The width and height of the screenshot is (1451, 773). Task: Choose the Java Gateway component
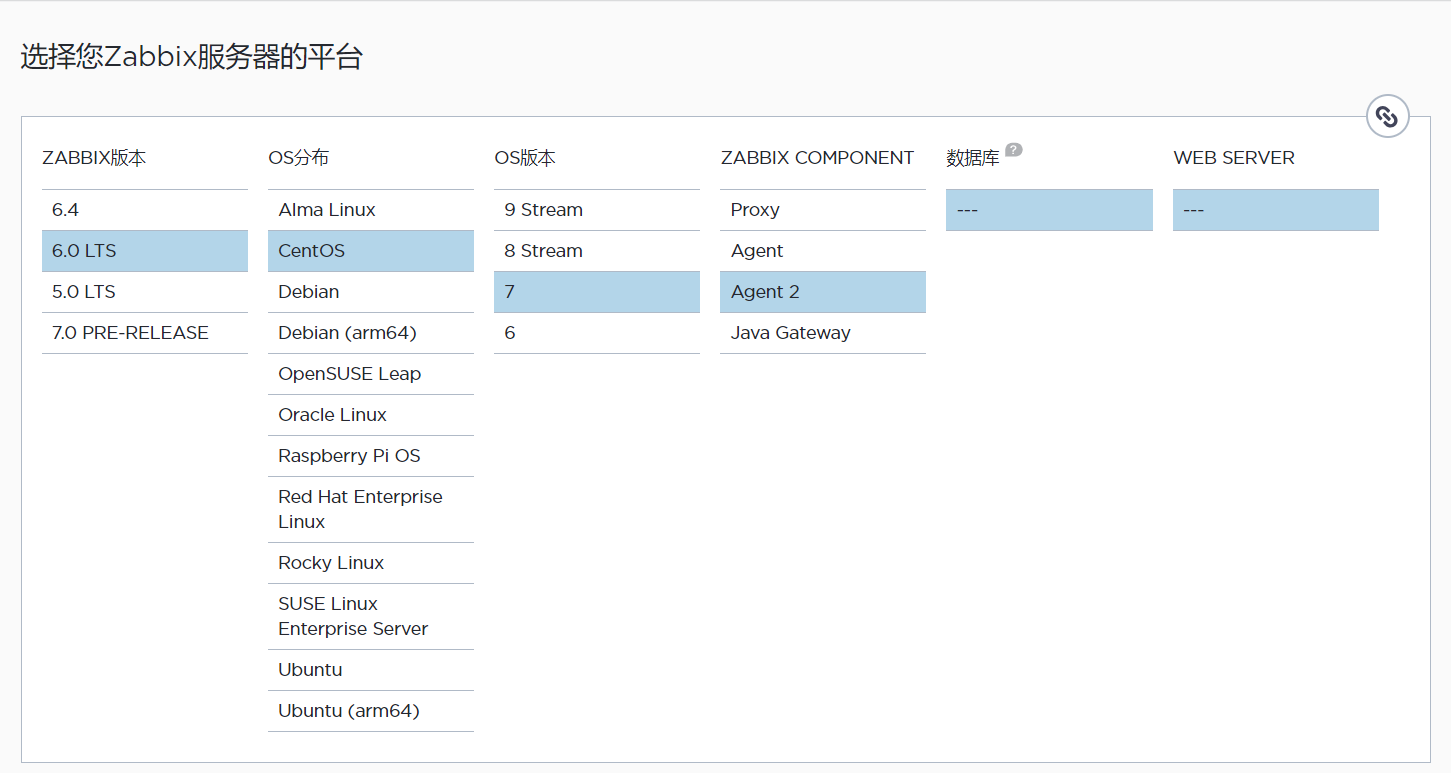point(823,333)
